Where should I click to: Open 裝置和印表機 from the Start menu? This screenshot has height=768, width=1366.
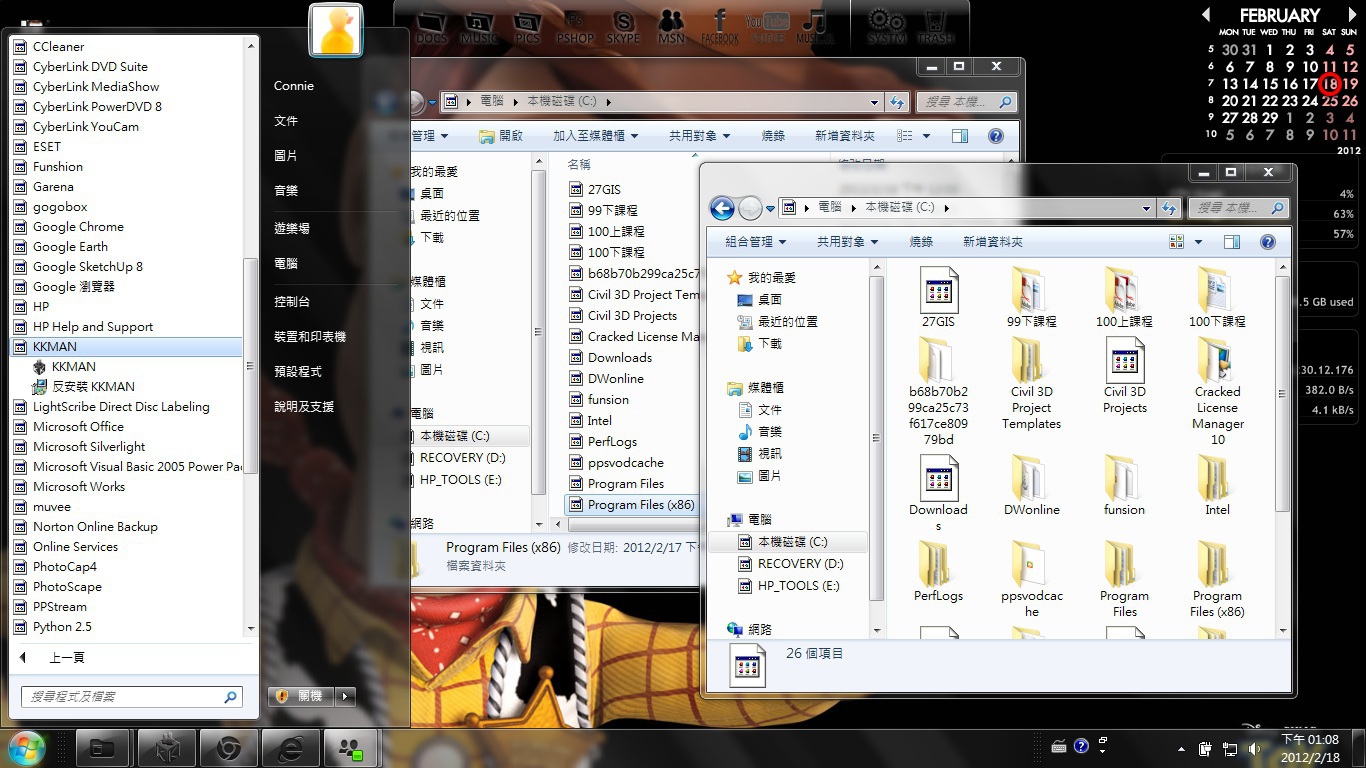[x=310, y=337]
